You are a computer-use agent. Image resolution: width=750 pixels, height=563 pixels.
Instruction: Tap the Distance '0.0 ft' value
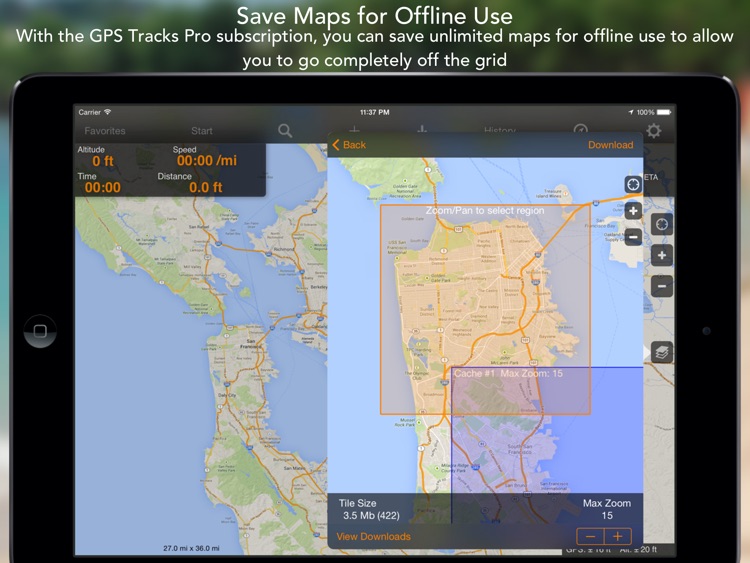coord(206,188)
